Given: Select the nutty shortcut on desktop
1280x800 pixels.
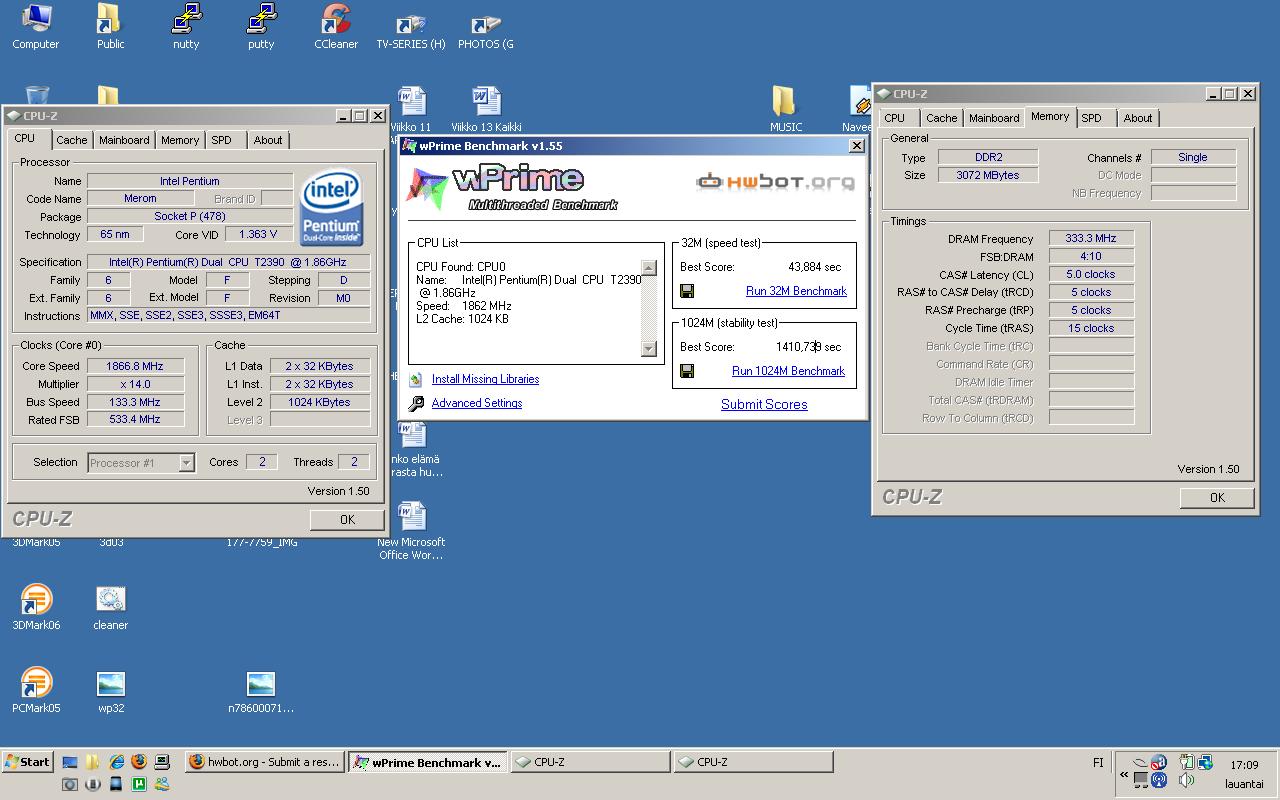Looking at the screenshot, I should (x=186, y=27).
